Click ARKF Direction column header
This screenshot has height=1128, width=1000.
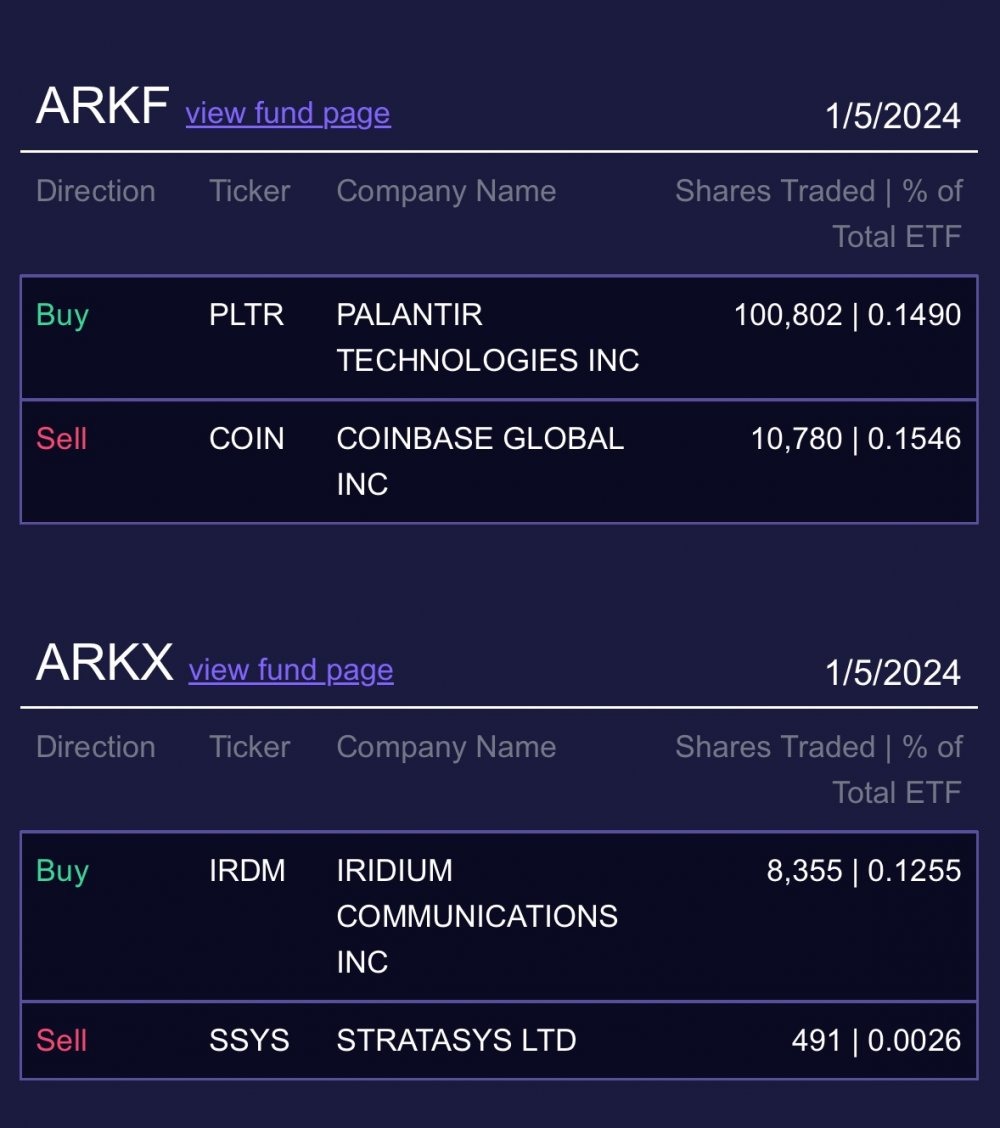coord(96,191)
